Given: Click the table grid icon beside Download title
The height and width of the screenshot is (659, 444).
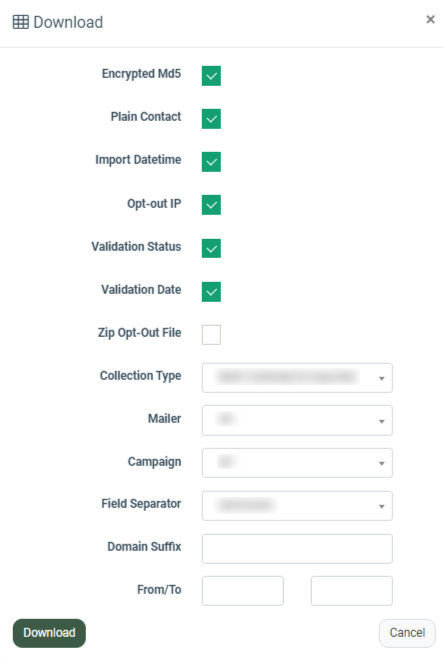Looking at the screenshot, I should 21,22.
